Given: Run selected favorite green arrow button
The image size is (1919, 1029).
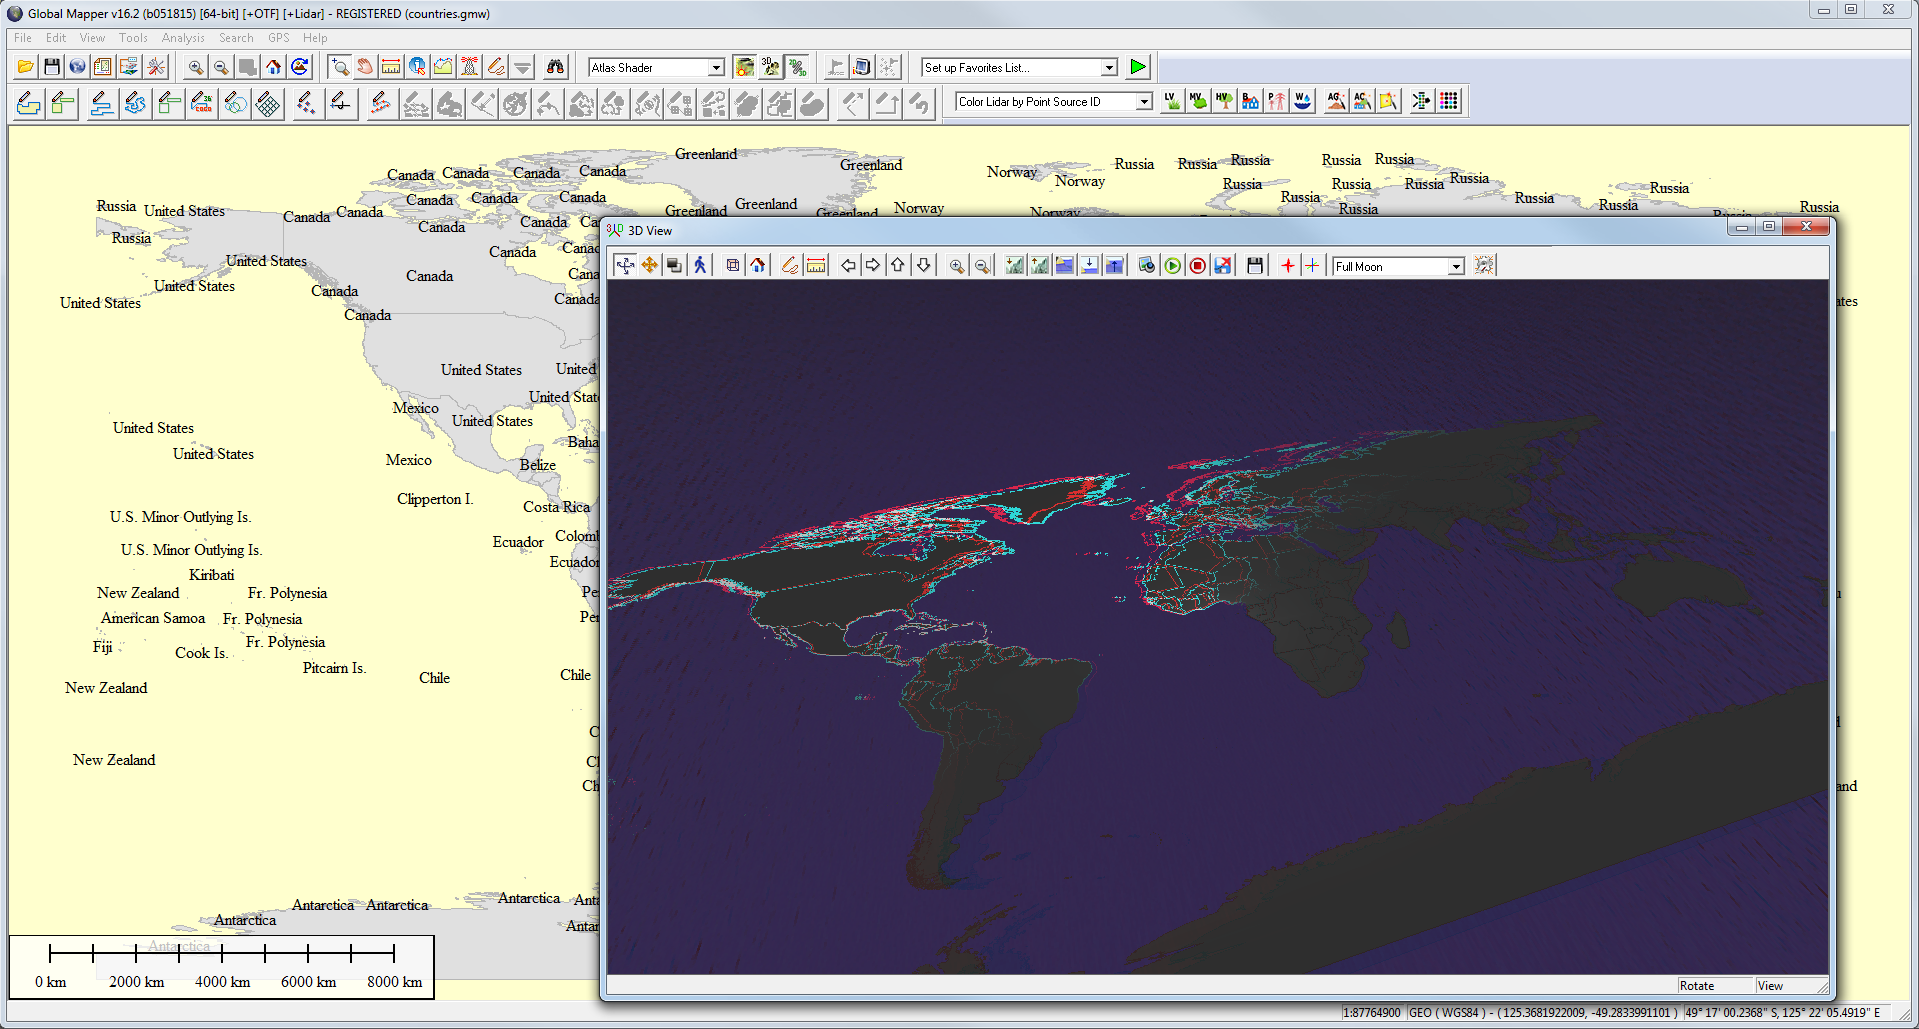Looking at the screenshot, I should click(x=1138, y=67).
